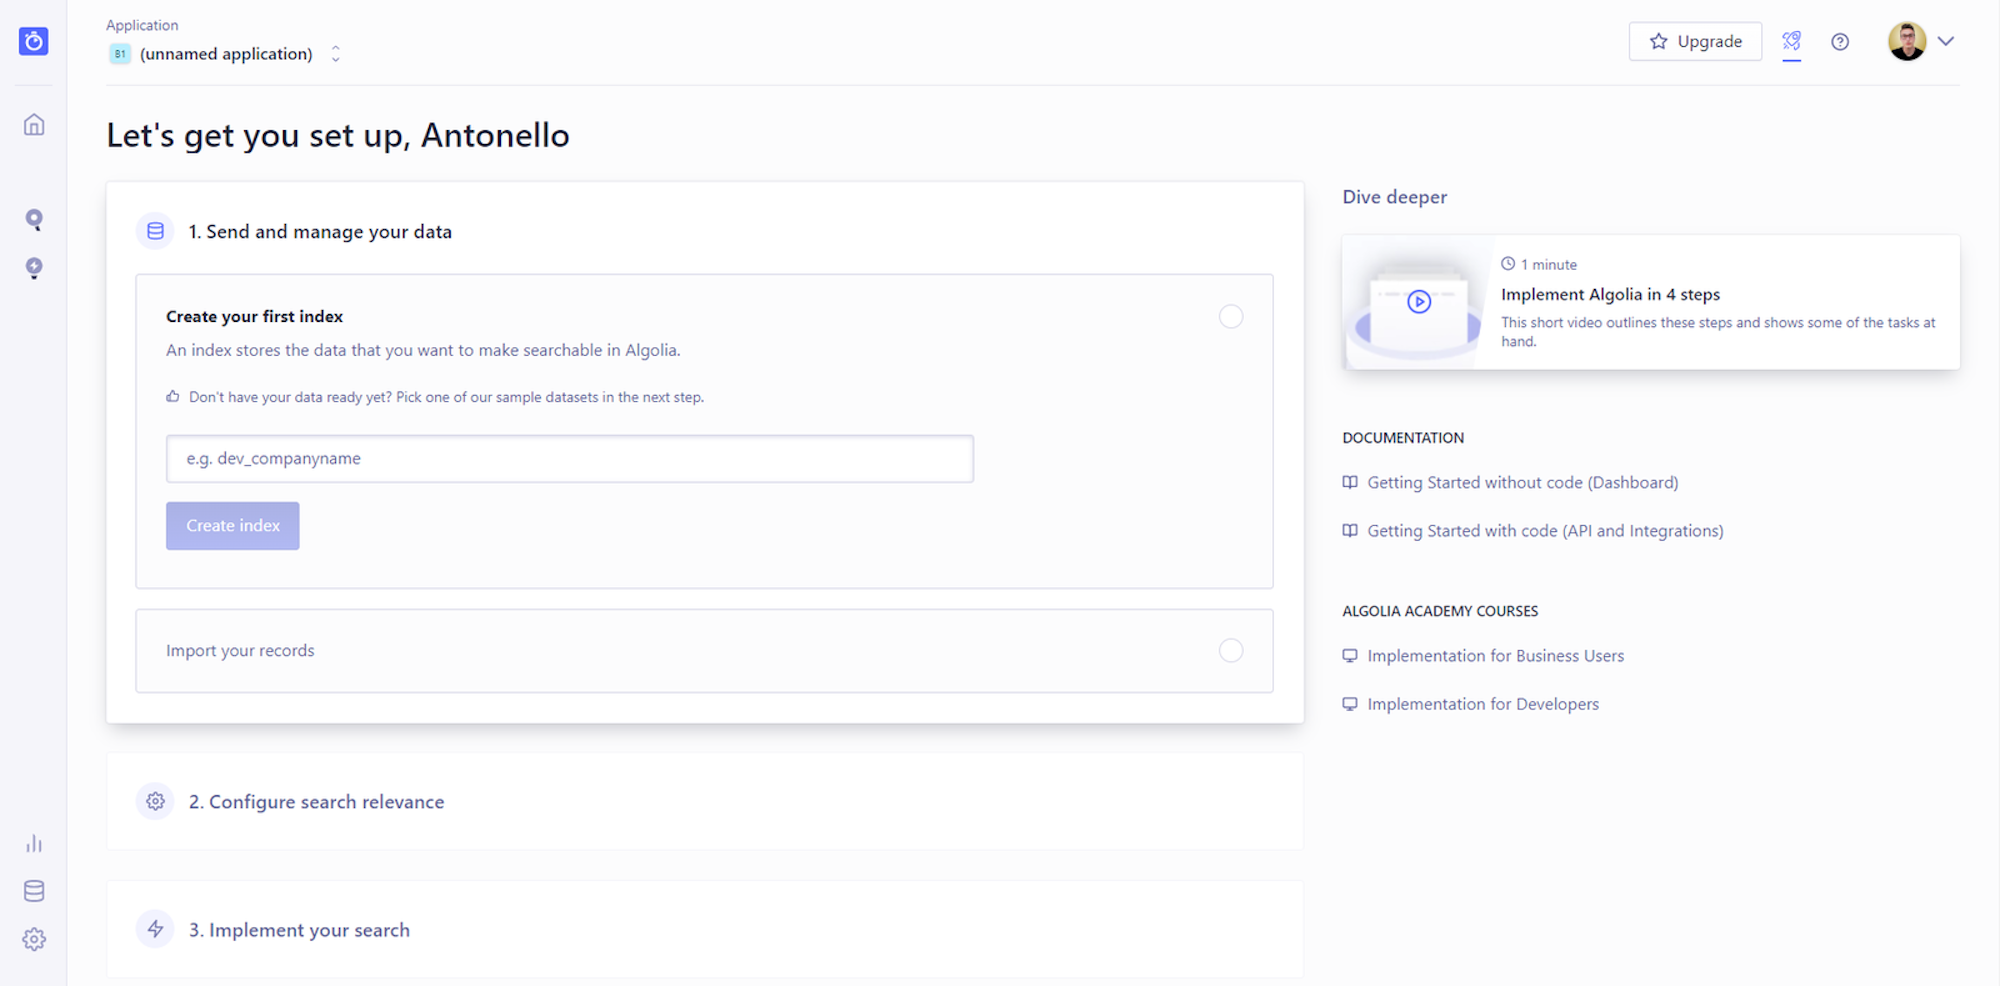Open the Implement Algolia in 4 steps card title
Screen dimensions: 2000x986
point(1610,294)
